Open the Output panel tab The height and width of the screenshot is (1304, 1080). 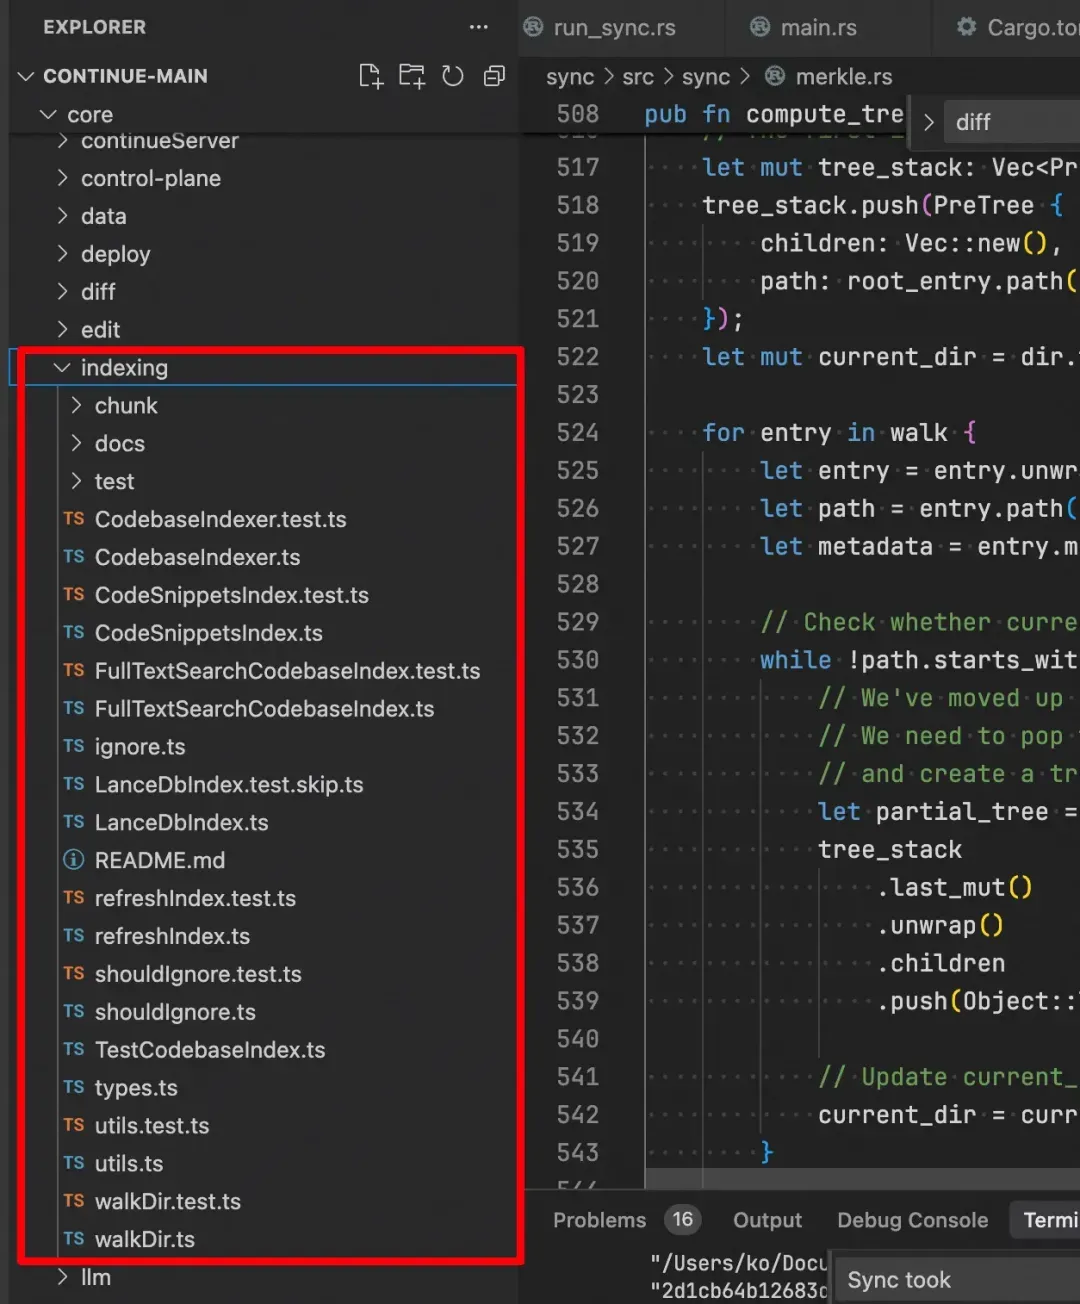click(767, 1220)
